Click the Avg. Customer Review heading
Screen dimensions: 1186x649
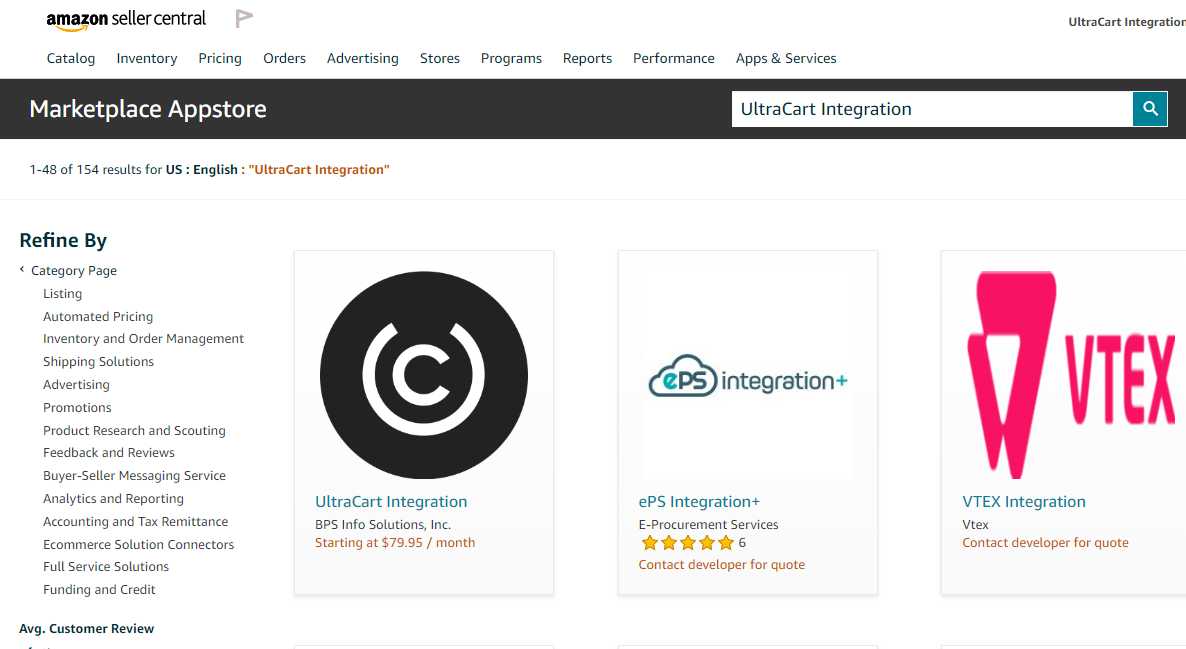86,629
